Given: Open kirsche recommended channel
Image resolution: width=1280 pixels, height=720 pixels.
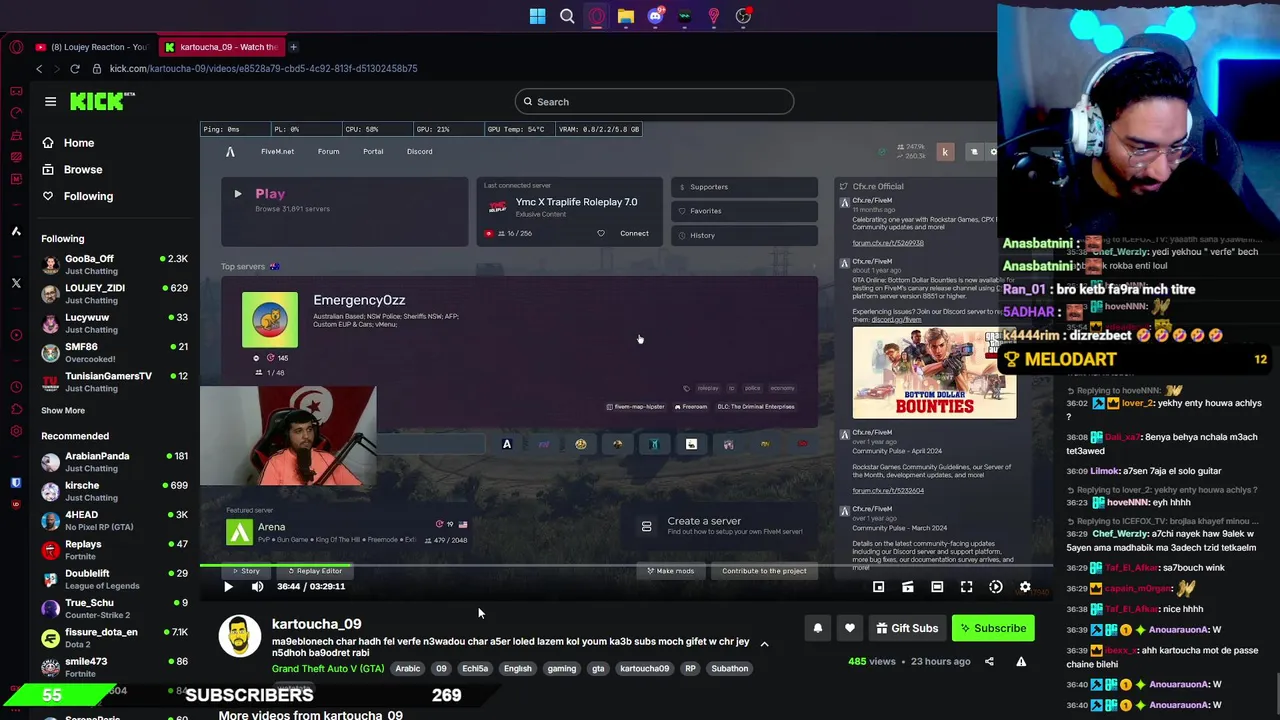Looking at the screenshot, I should point(115,491).
